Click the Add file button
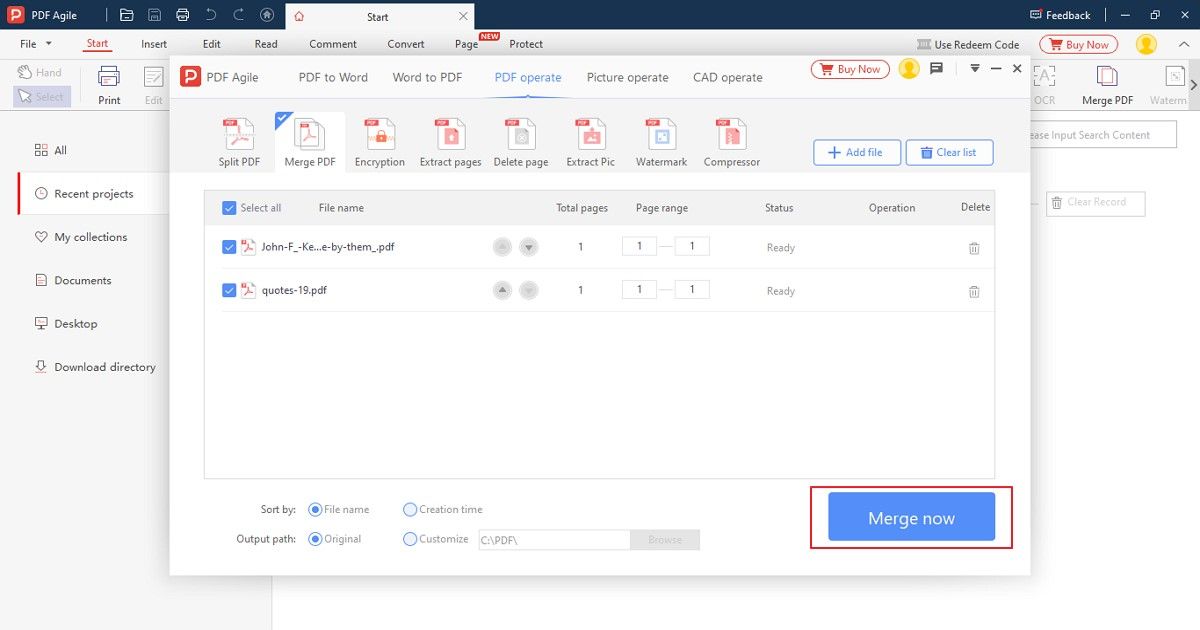1200x630 pixels. coord(857,152)
